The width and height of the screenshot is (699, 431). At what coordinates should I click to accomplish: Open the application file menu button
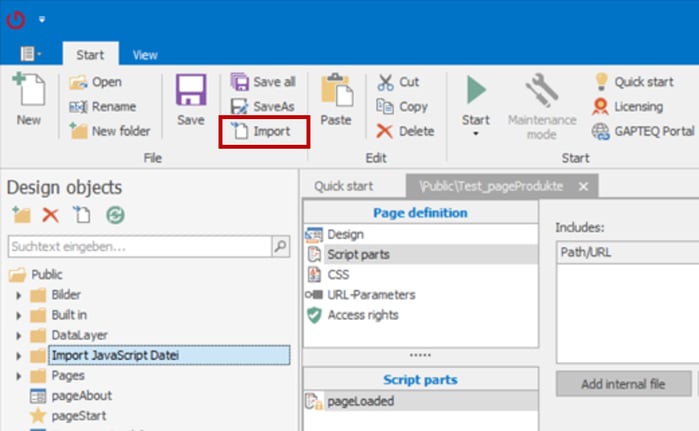pos(31,54)
